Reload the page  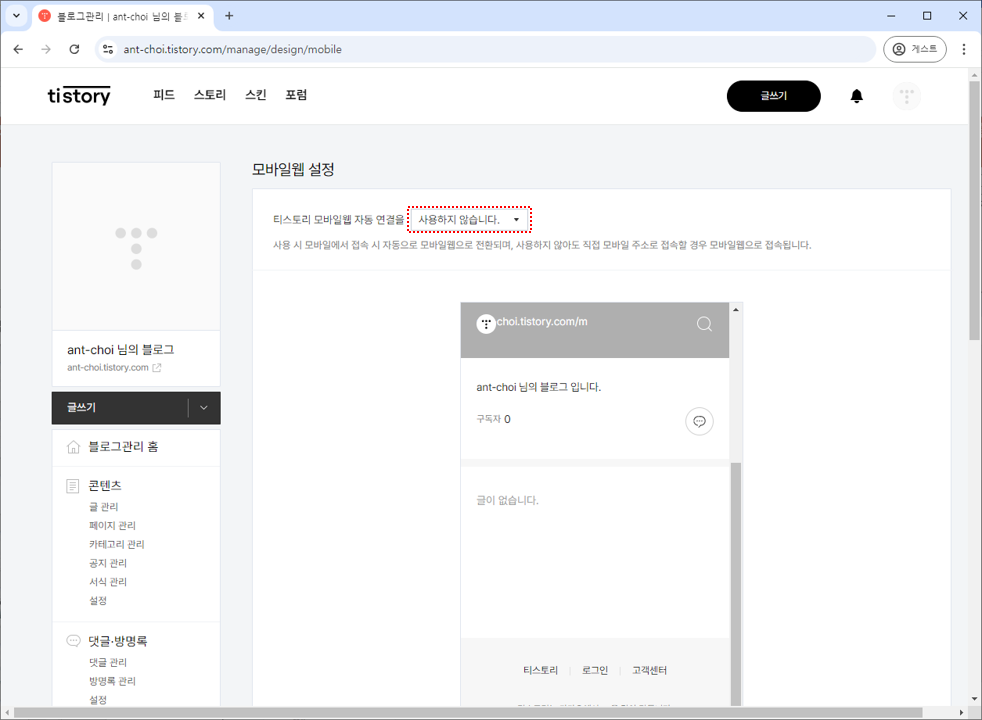[x=74, y=49]
